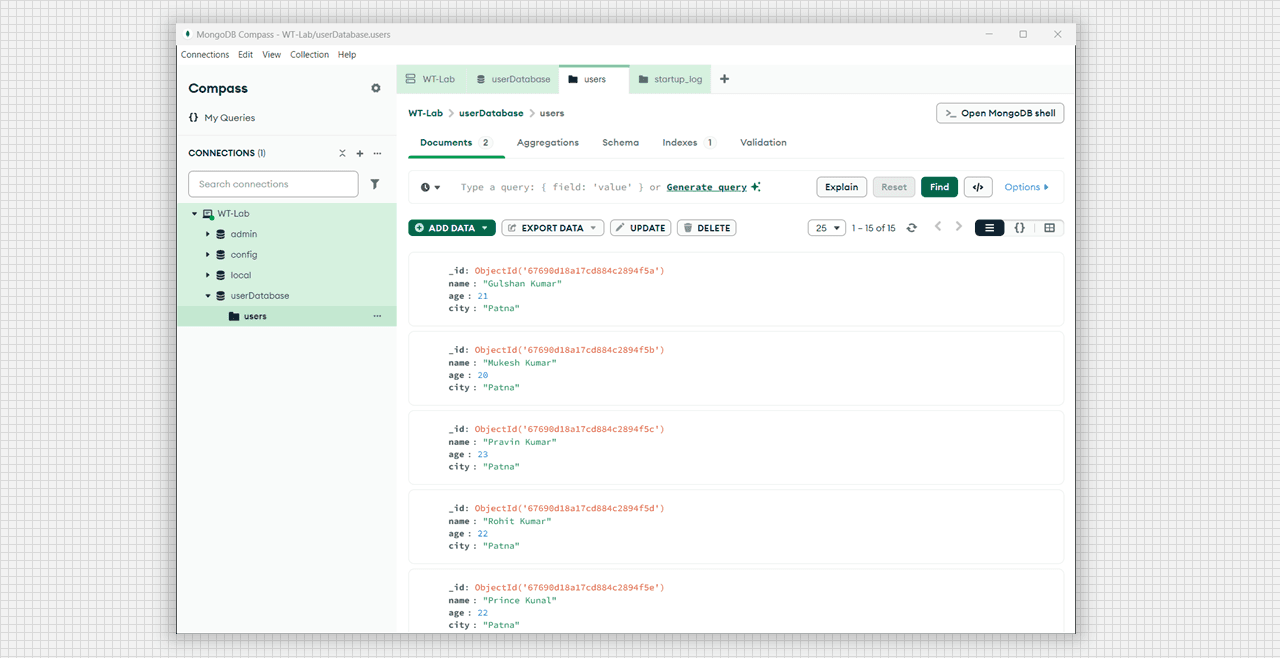The image size is (1280, 658).
Task: Open the Export Data dropdown
Action: pos(552,228)
